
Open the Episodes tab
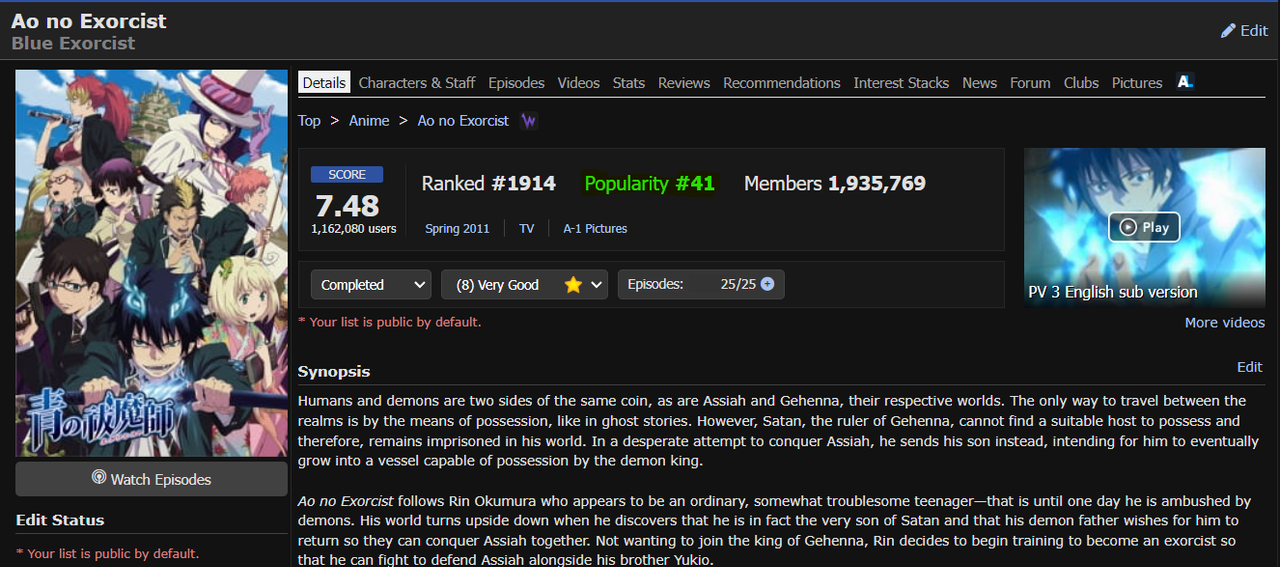[x=517, y=83]
